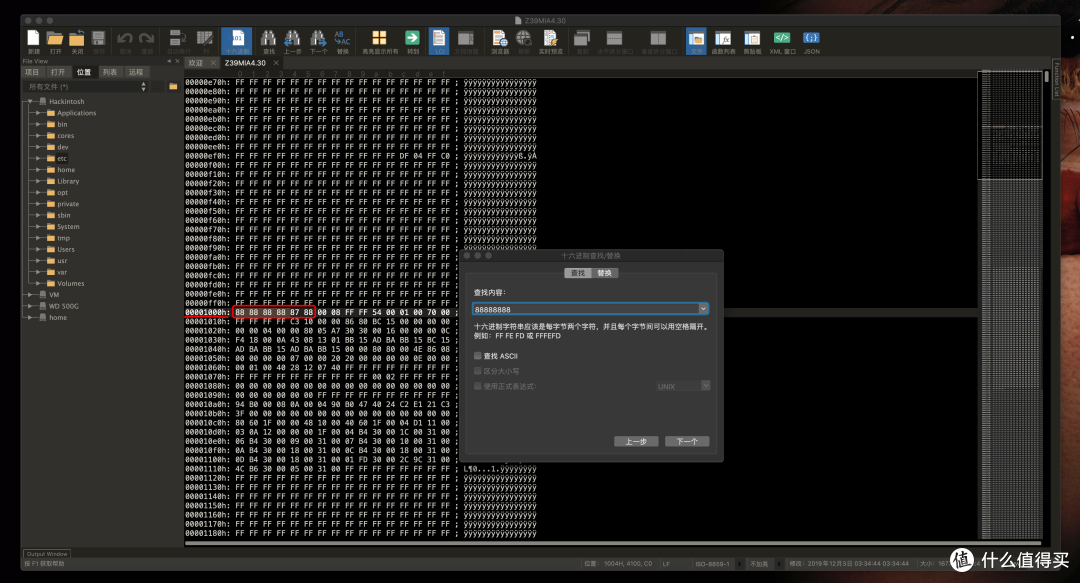The height and width of the screenshot is (583, 1080).
Task: Open the 所有文件 (*) file filter dropdown
Action: pos(86,86)
